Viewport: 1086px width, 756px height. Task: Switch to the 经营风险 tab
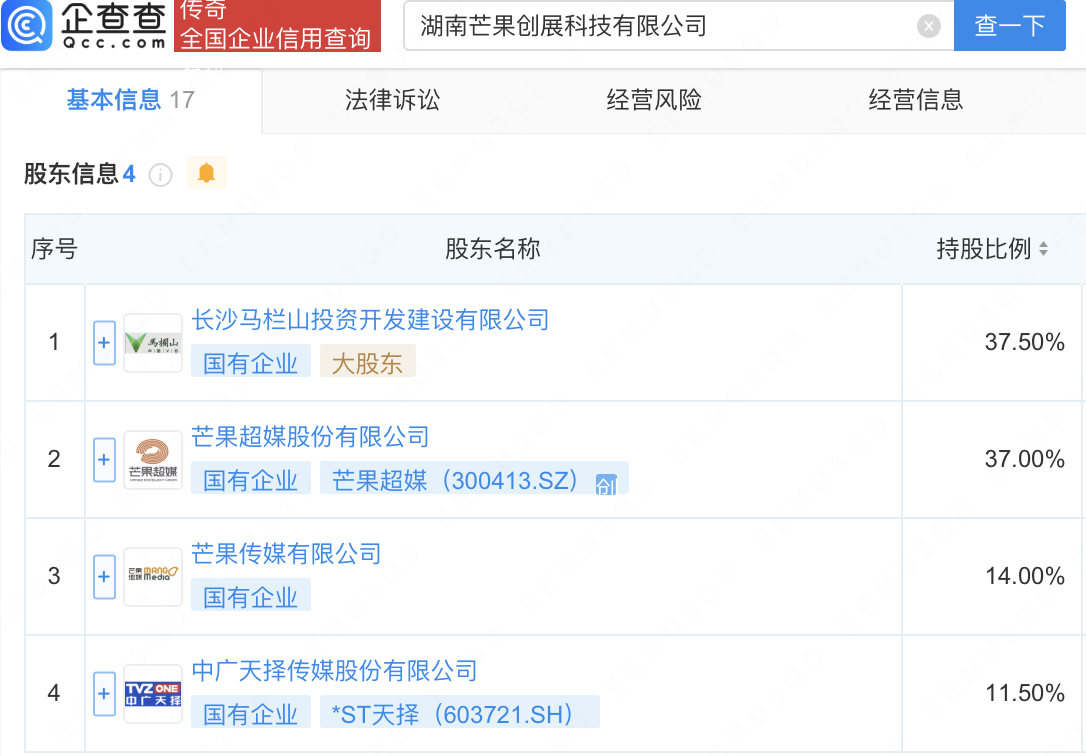654,100
